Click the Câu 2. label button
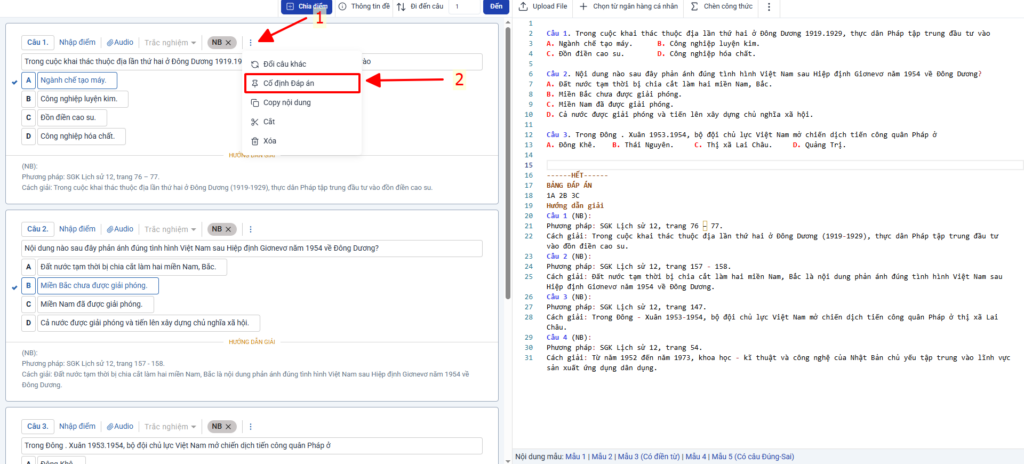 click(x=37, y=229)
